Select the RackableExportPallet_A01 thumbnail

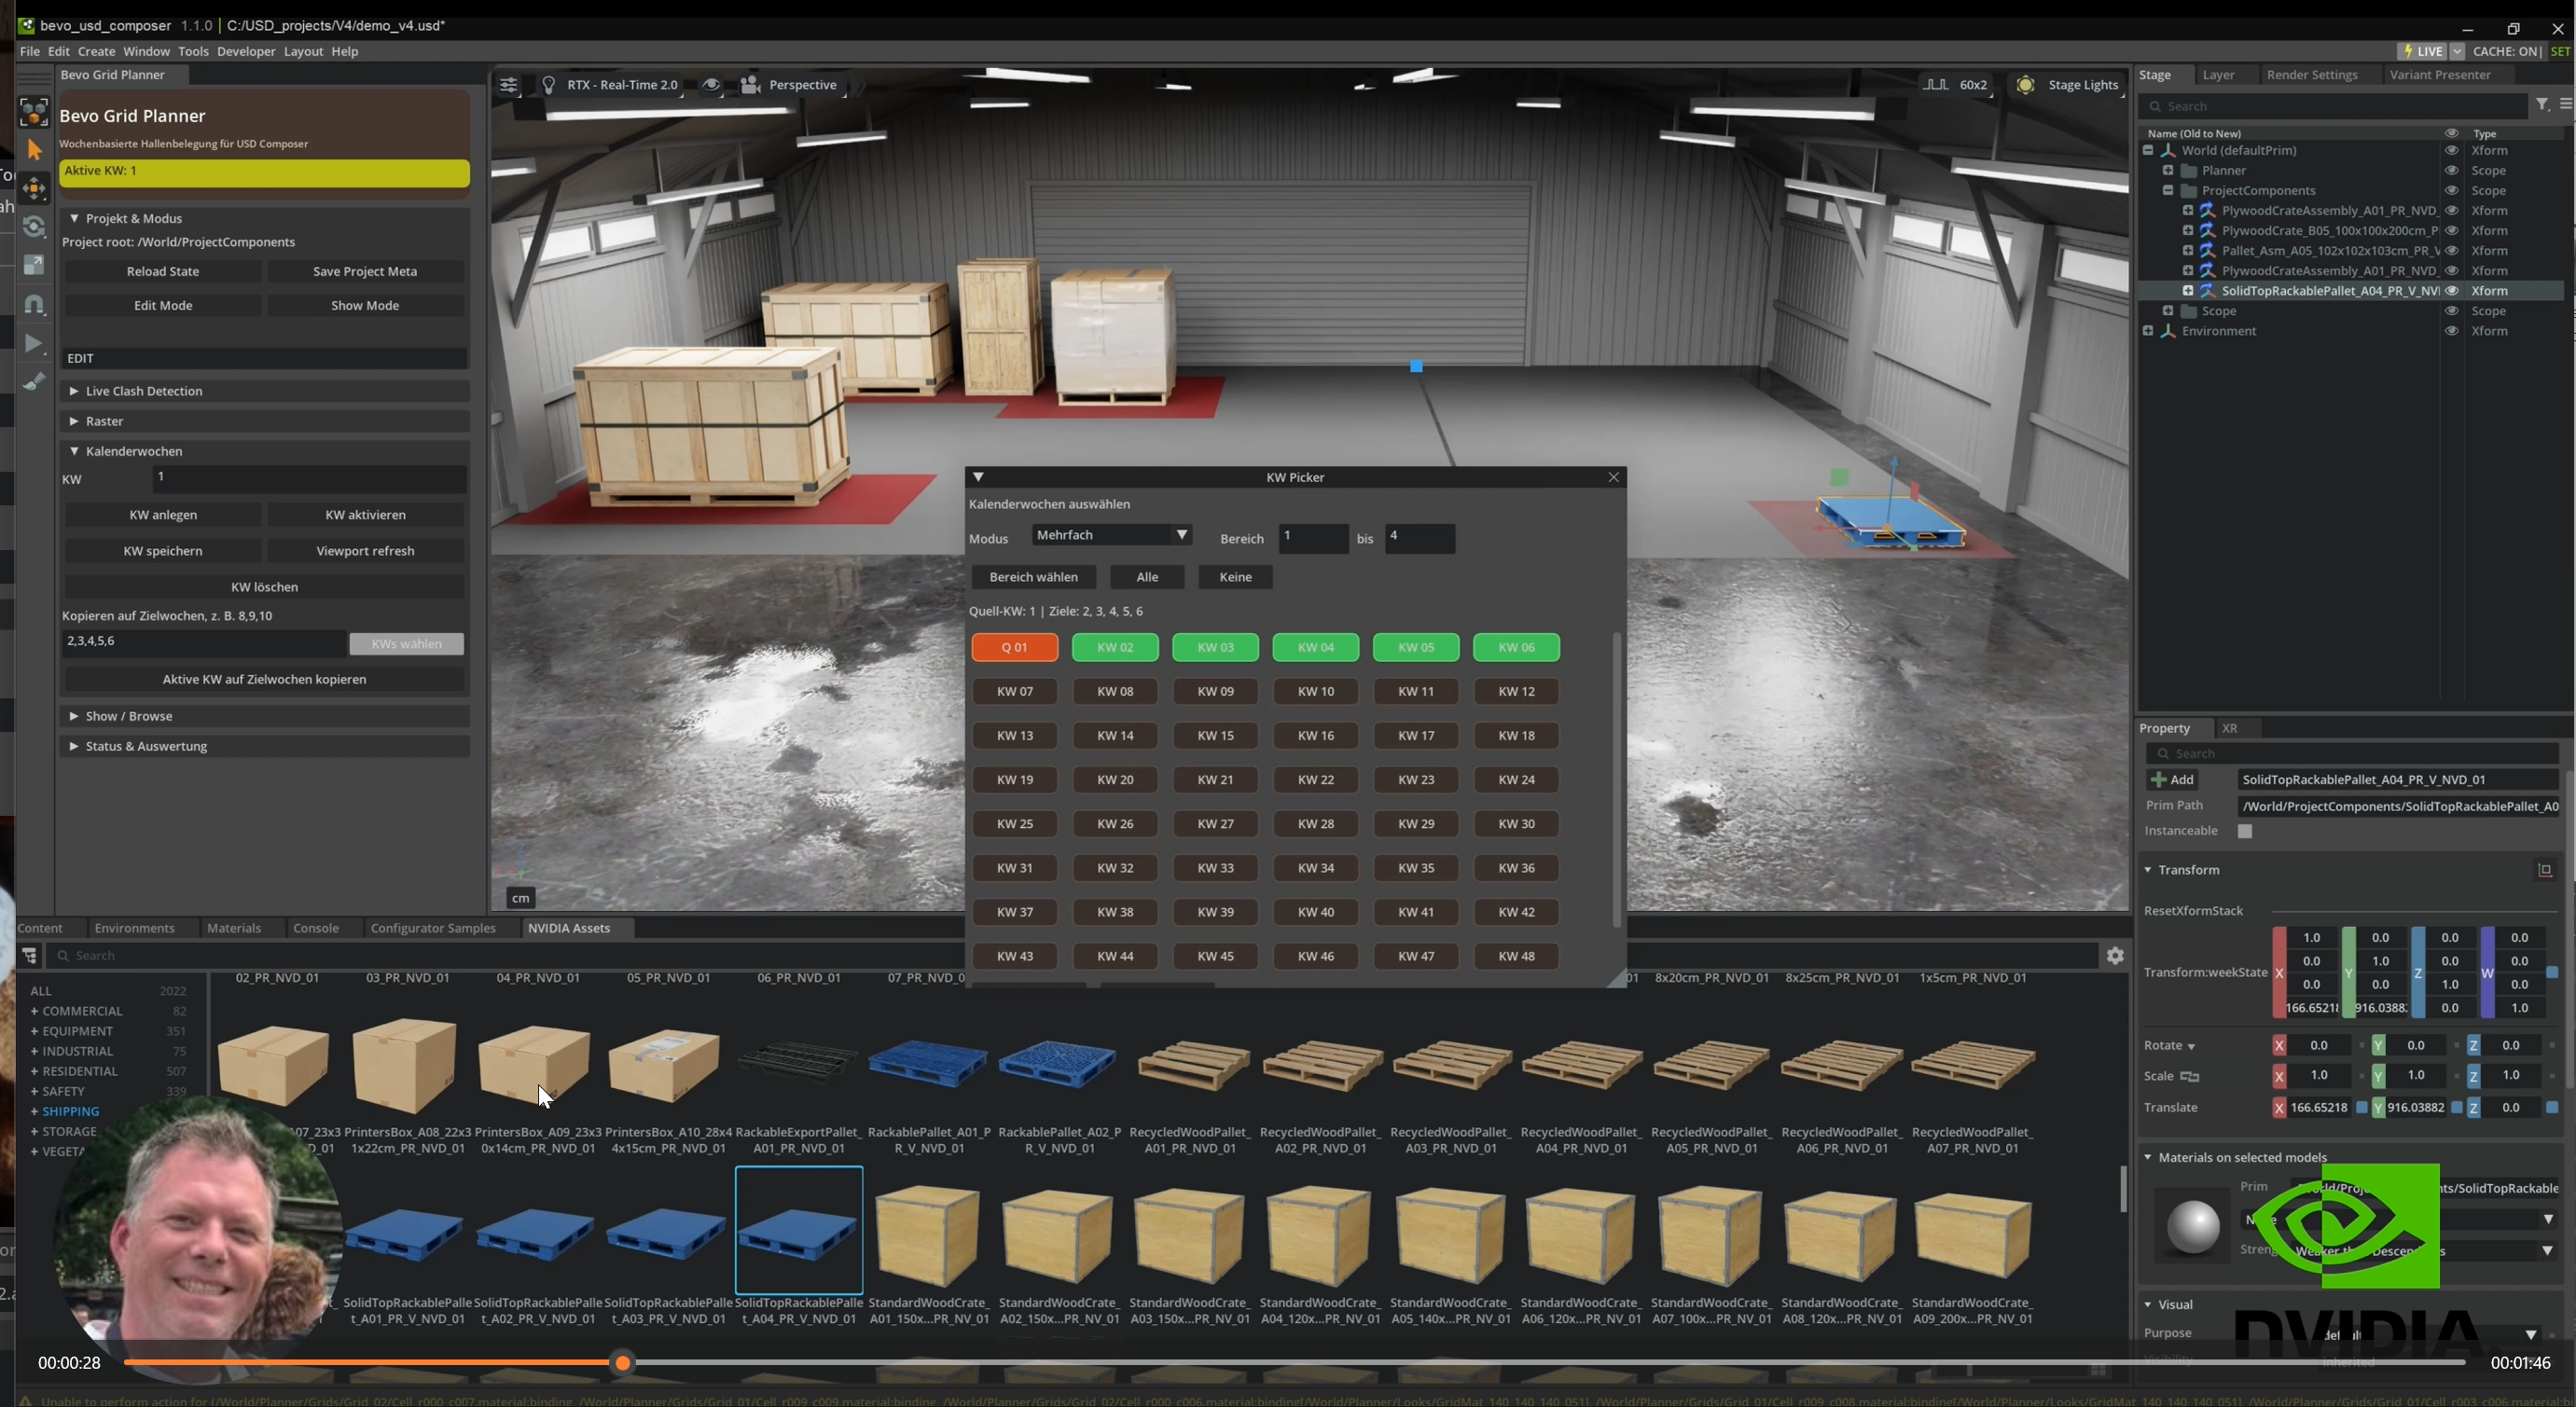(x=798, y=1064)
